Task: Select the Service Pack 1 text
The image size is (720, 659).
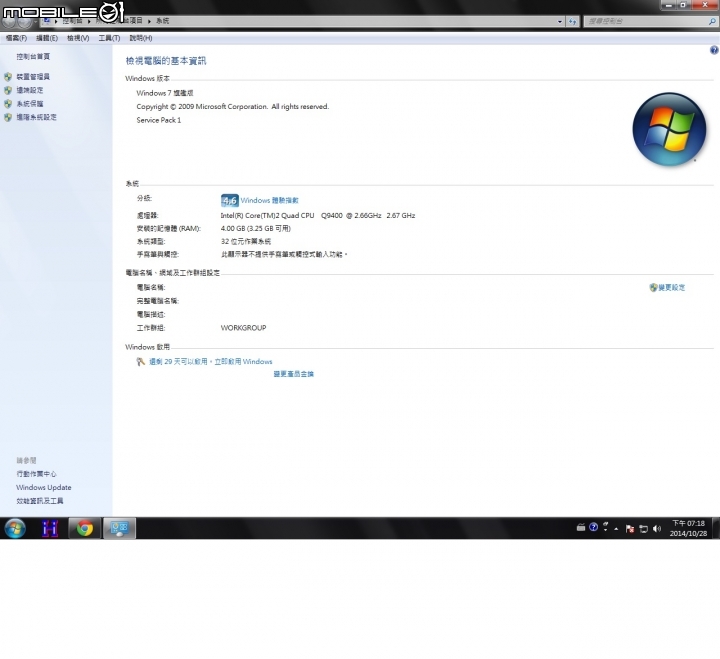Action: (x=159, y=120)
